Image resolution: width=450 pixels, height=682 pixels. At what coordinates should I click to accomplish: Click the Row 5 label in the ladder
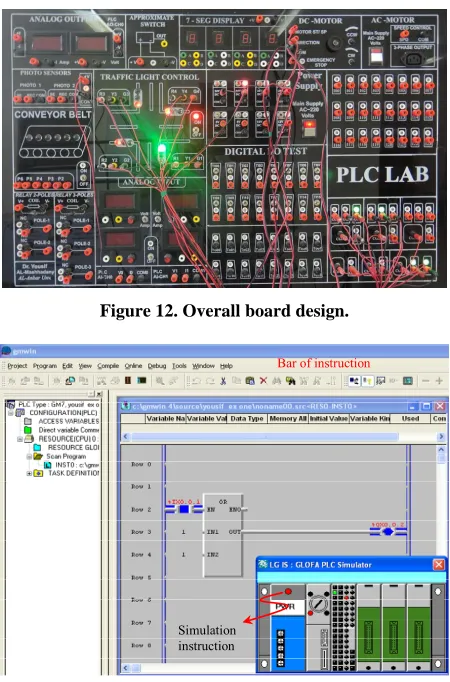pyautogui.click(x=141, y=577)
